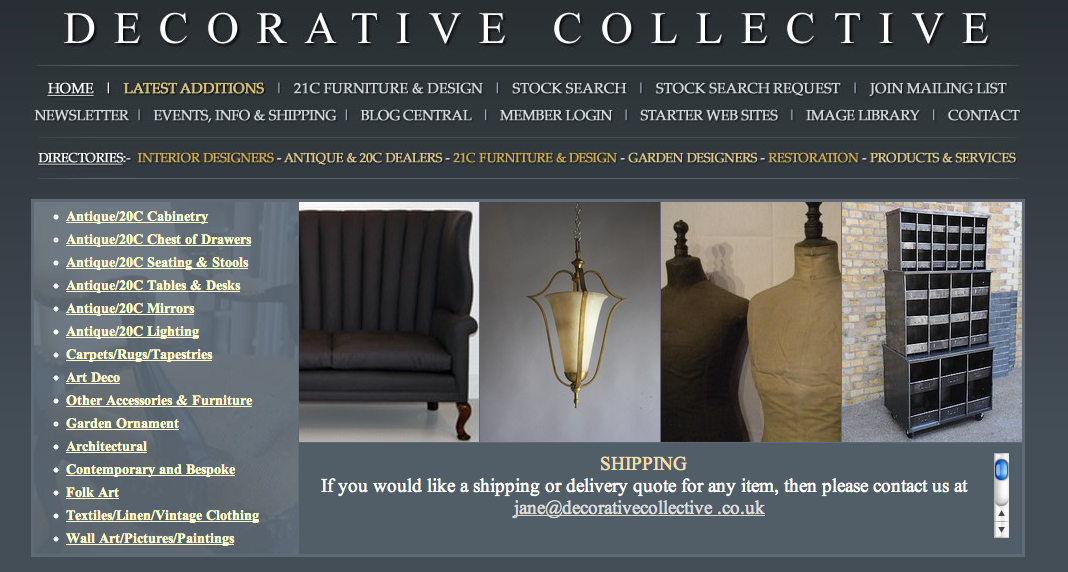
Task: Click the jane@decorativecollective email link
Action: [x=639, y=509]
